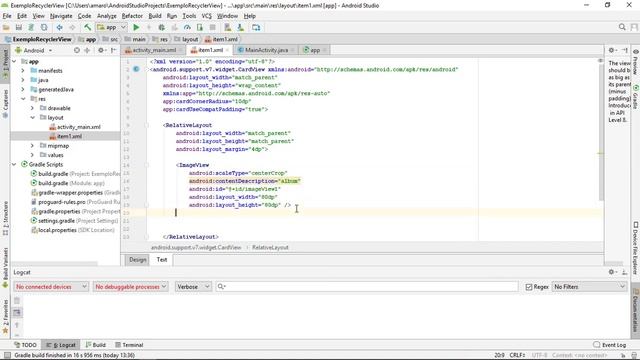Open the app run configuration dropdown
Viewport: 640px width, 360px height.
pyautogui.click(x=111, y=27)
